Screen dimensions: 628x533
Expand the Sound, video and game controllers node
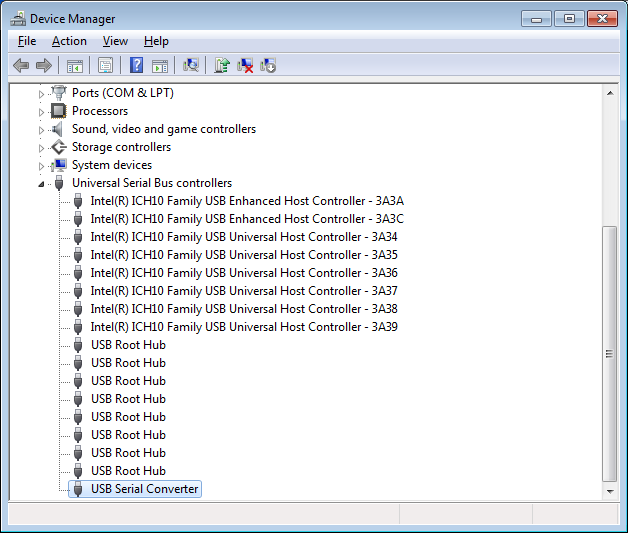[x=42, y=130]
